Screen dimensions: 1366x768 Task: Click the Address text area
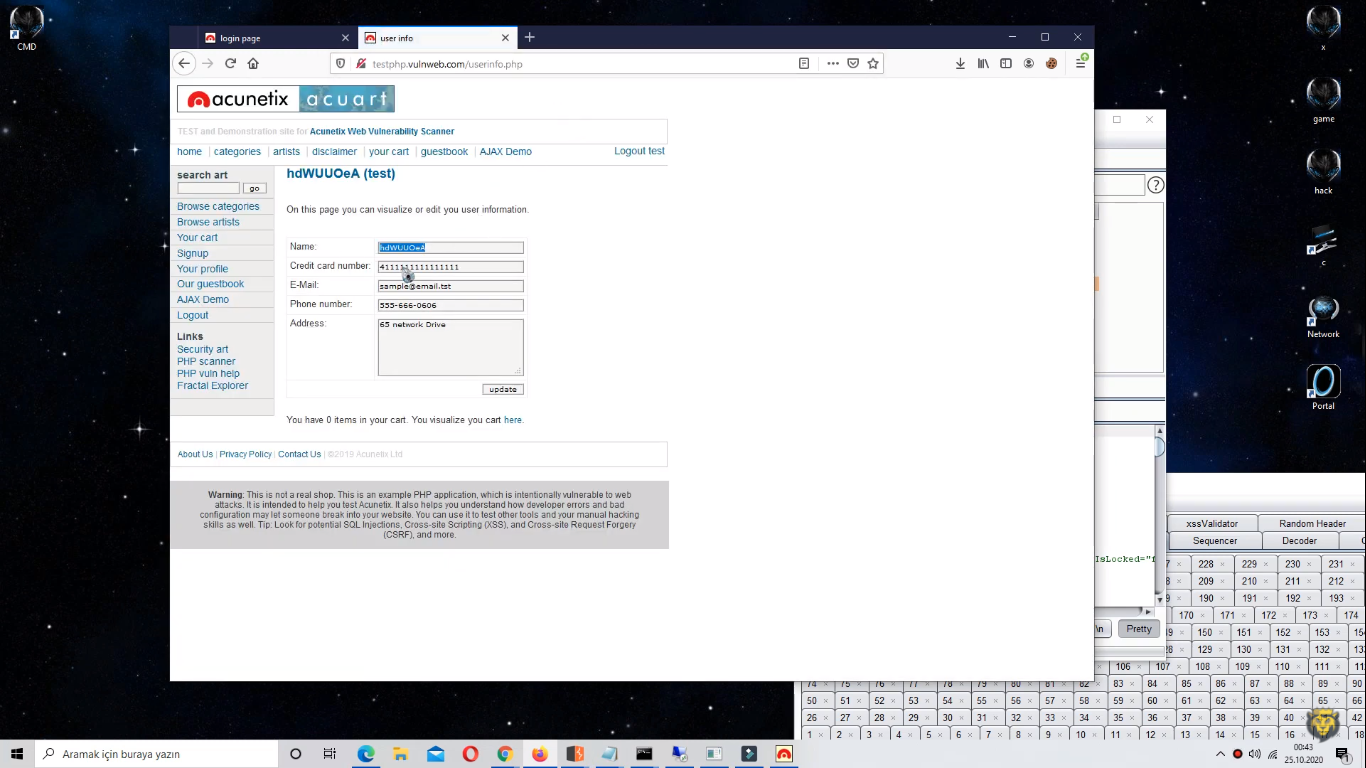450,347
